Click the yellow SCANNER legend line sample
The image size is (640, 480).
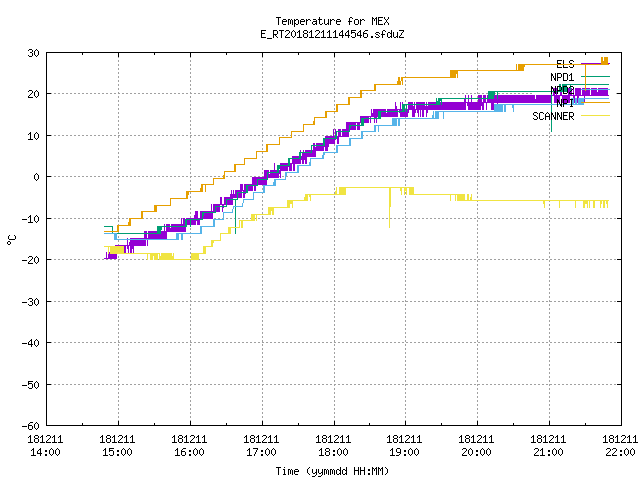(595, 116)
